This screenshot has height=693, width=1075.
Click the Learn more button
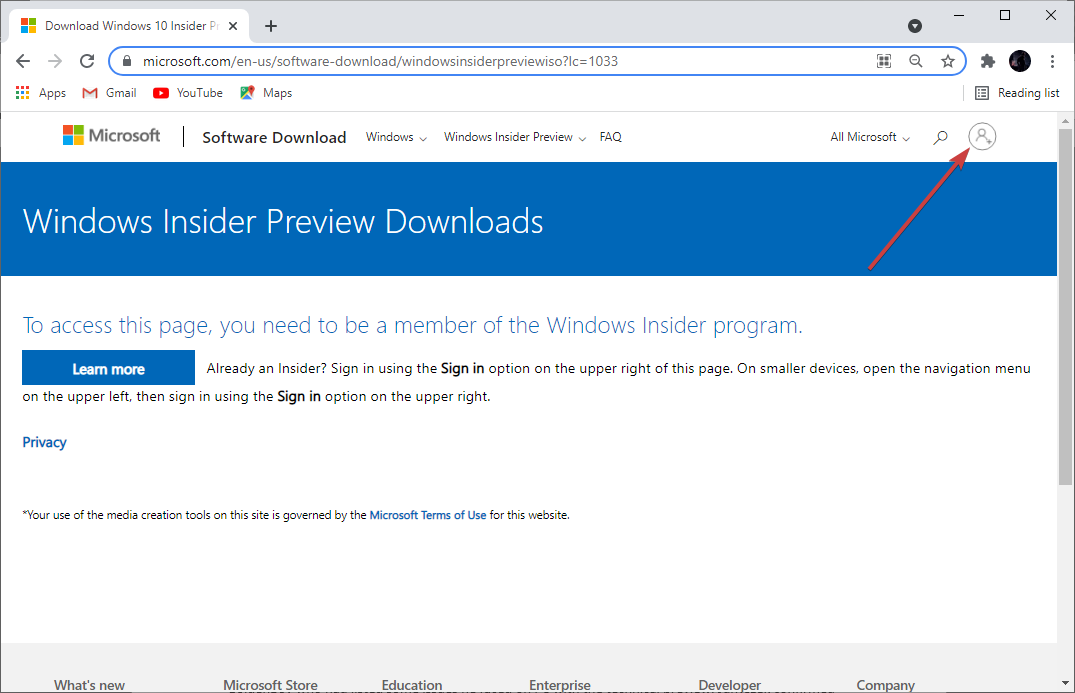[x=108, y=368]
